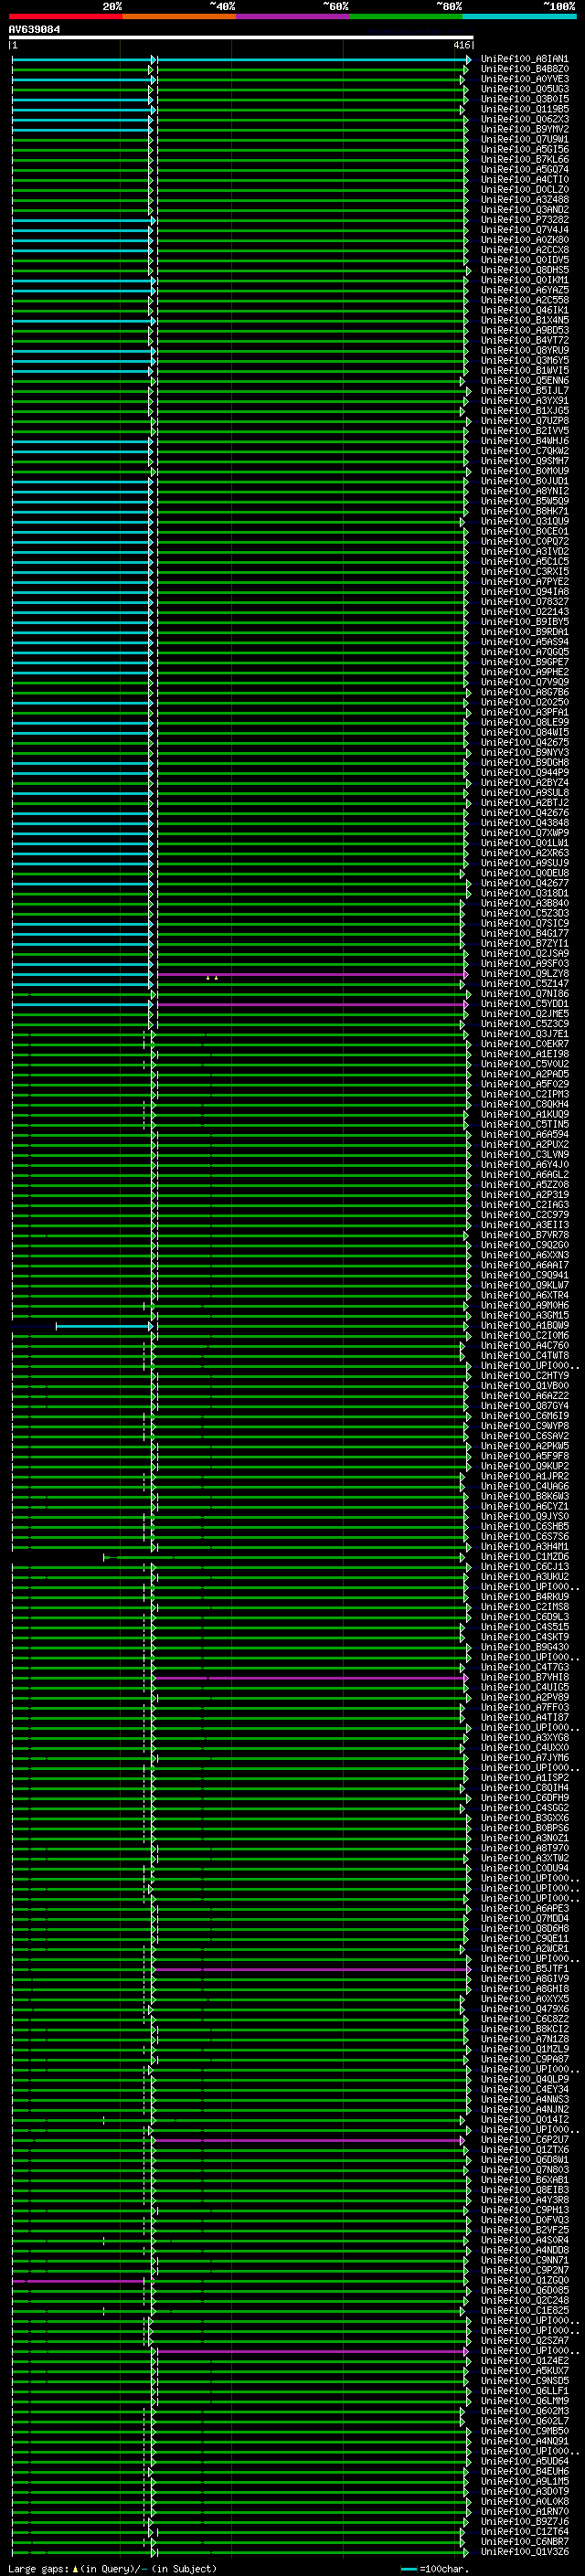Select label UniRef100_Q2JSA9
This screenshot has width=585, height=2576.
(x=524, y=954)
